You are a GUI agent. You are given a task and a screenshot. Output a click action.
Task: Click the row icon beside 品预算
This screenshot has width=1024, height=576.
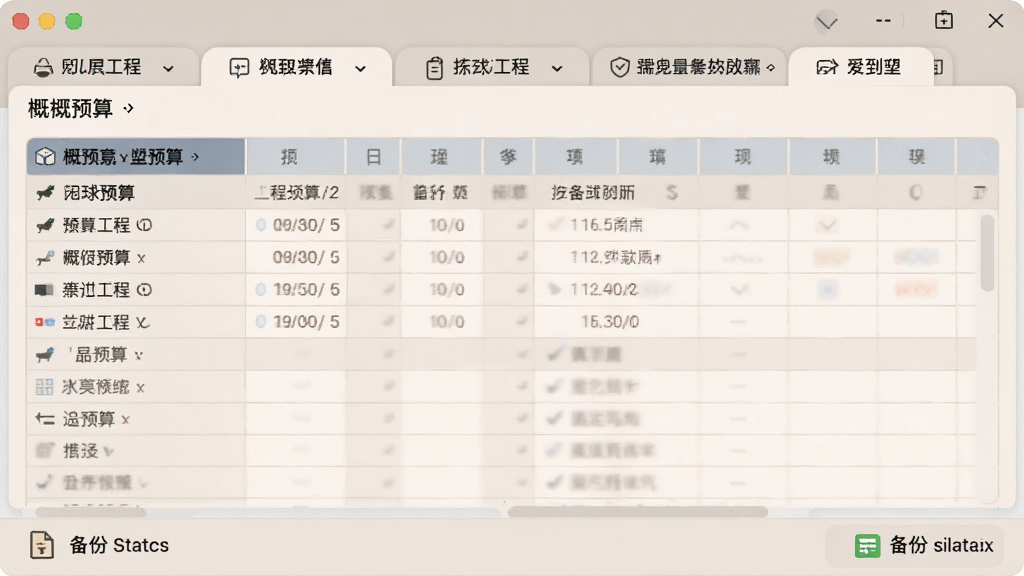45,355
